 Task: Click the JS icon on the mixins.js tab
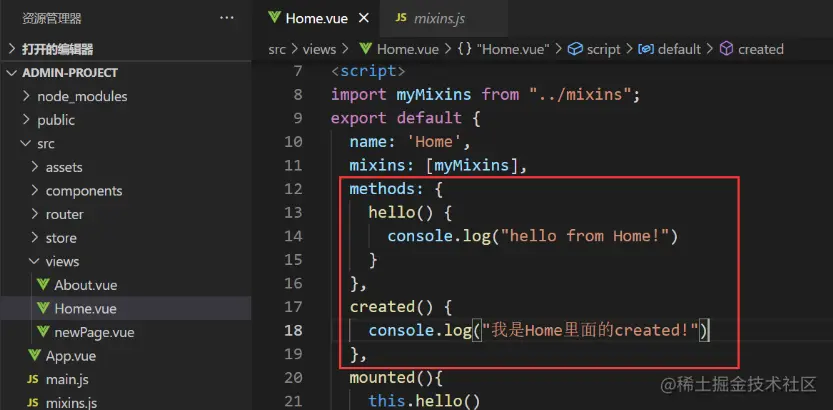401,18
